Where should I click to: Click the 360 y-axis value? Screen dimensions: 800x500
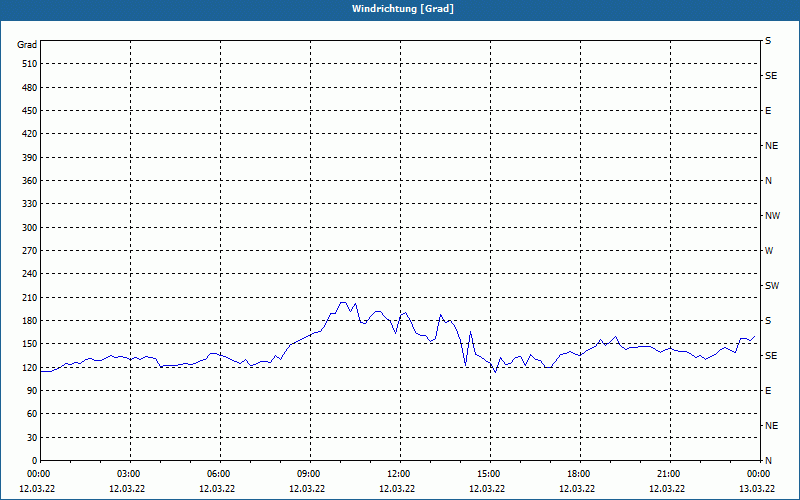pyautogui.click(x=30, y=181)
